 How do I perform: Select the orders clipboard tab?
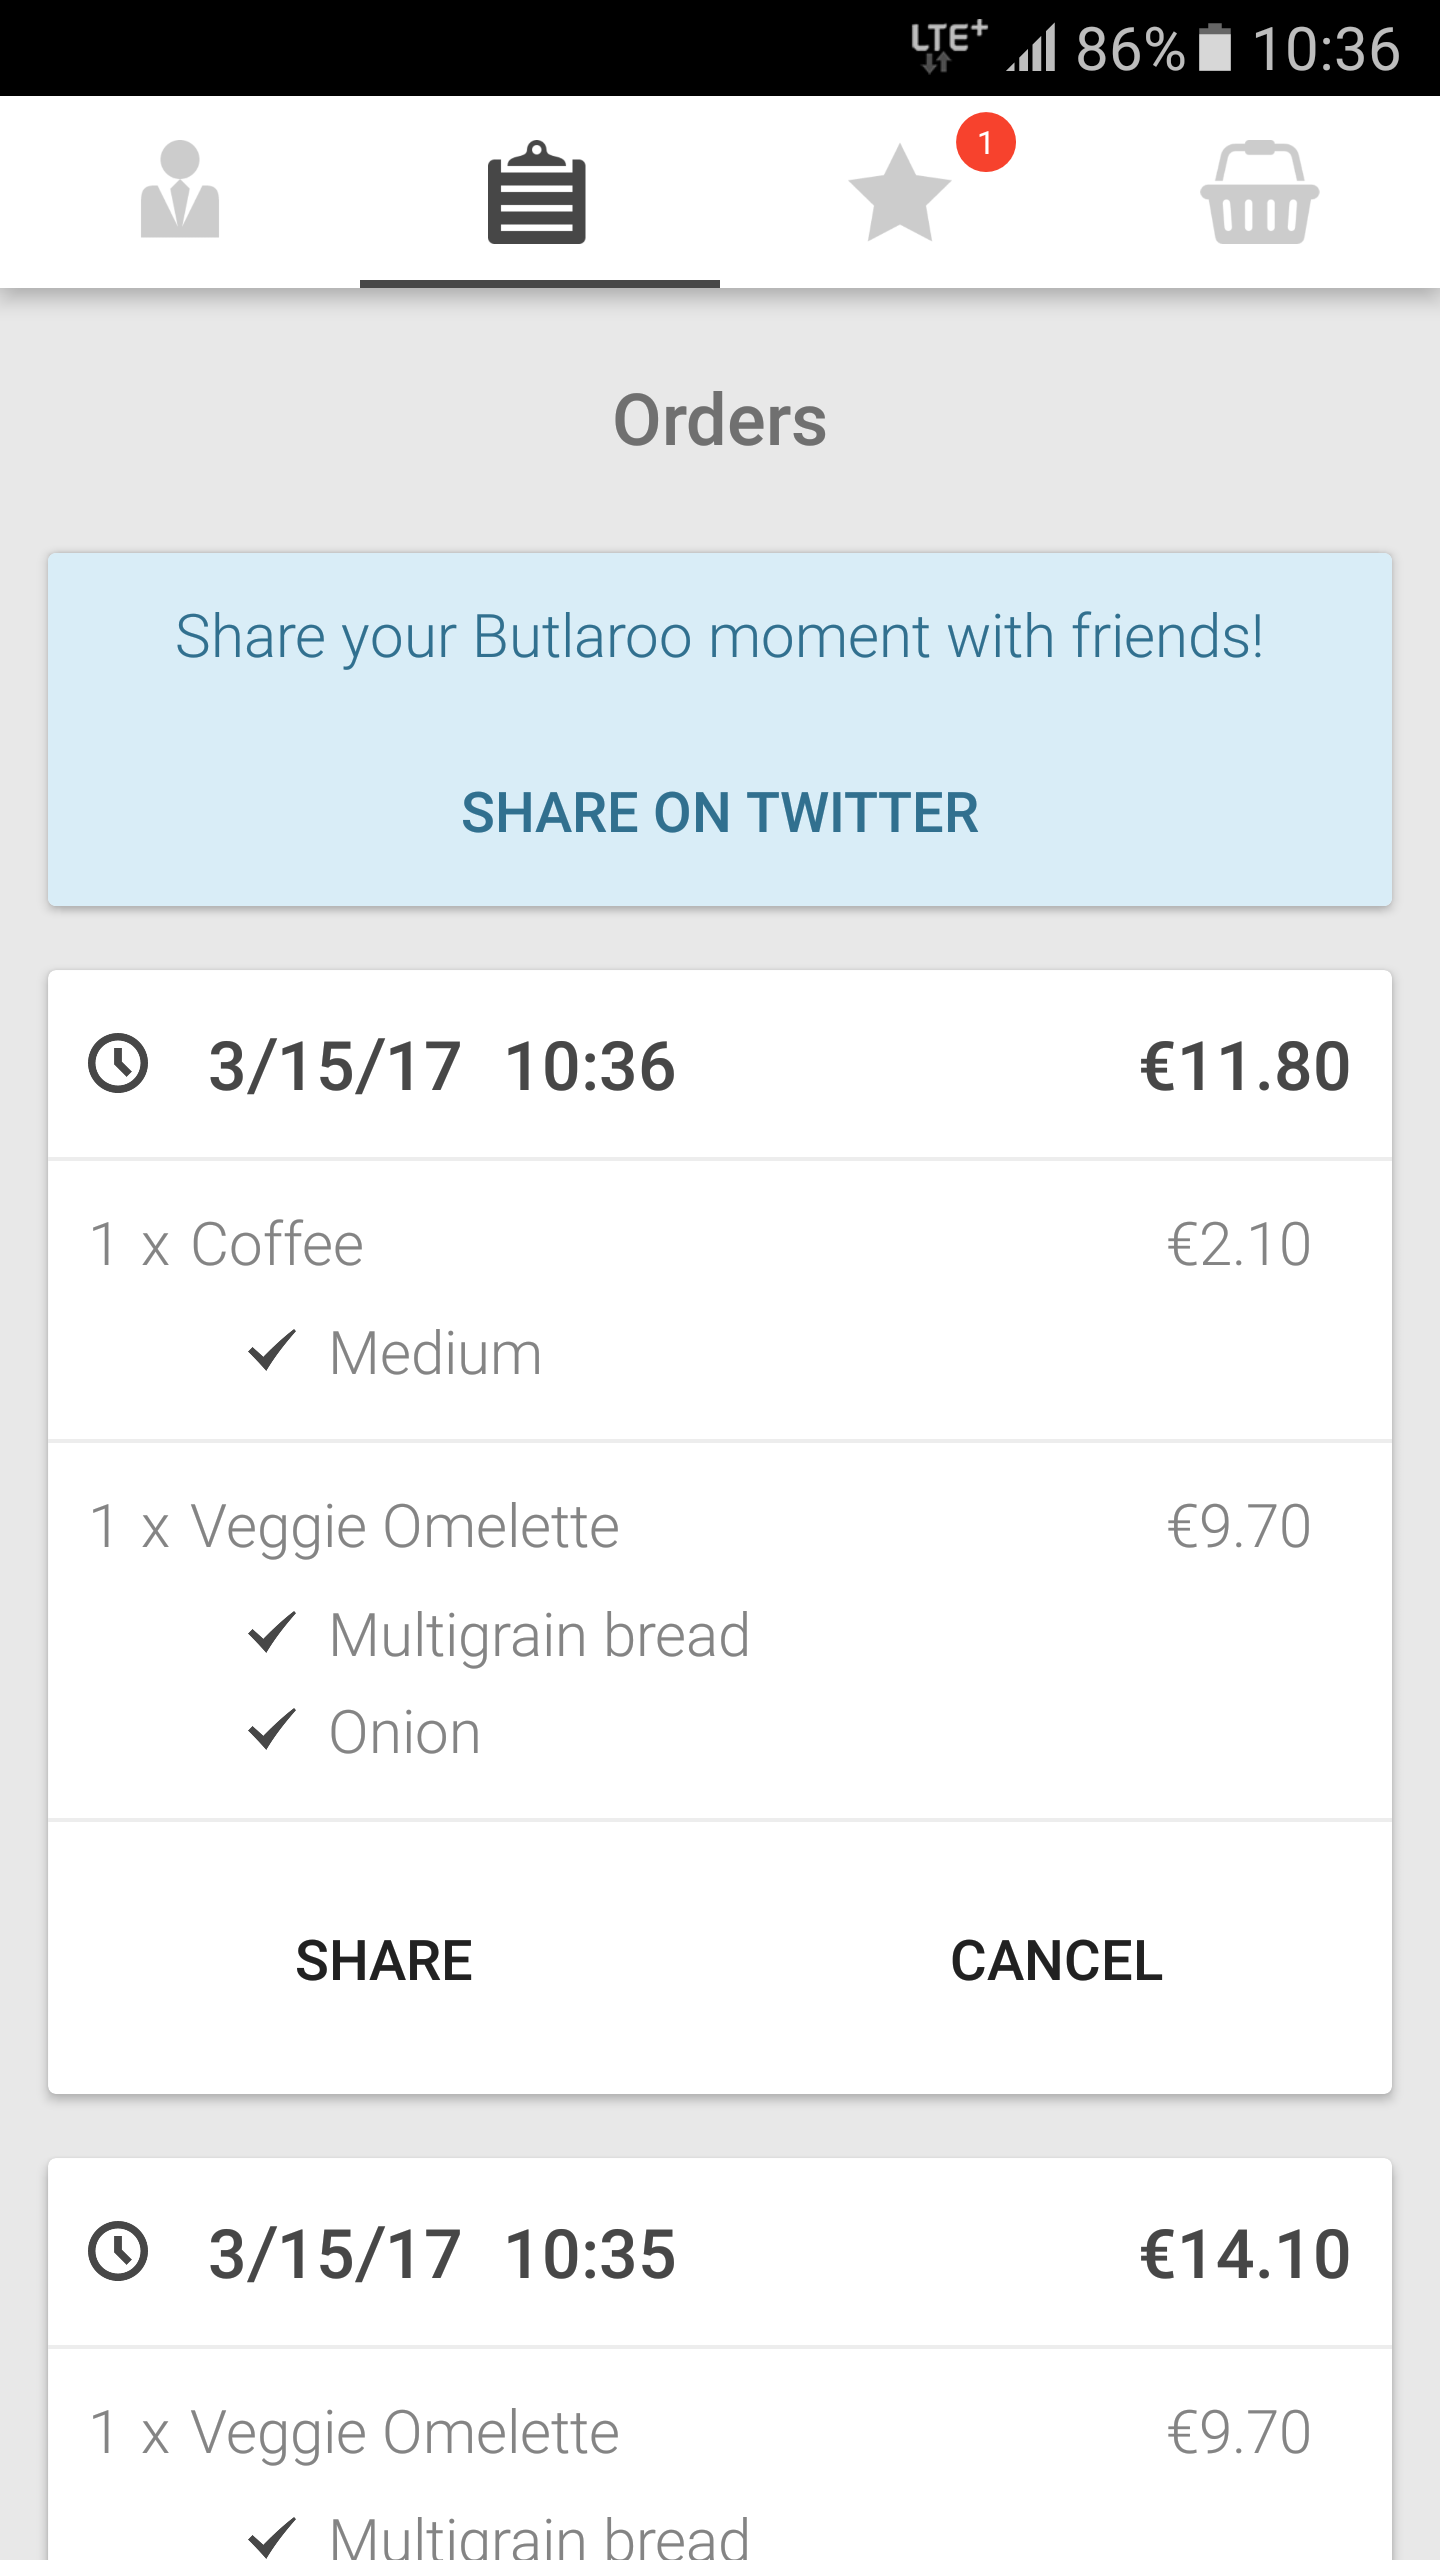537,192
